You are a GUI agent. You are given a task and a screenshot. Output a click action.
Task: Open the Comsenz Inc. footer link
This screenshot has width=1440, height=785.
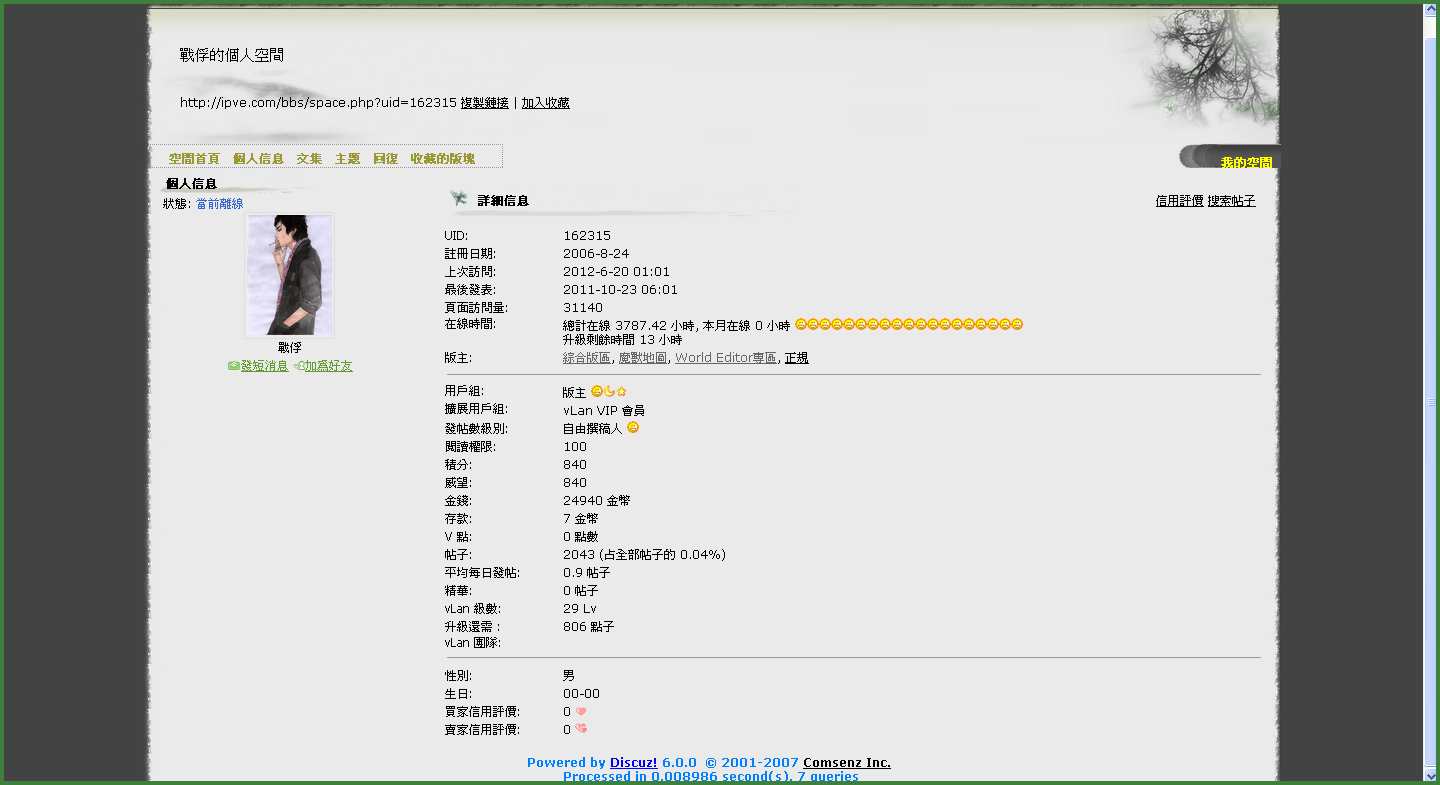click(847, 763)
